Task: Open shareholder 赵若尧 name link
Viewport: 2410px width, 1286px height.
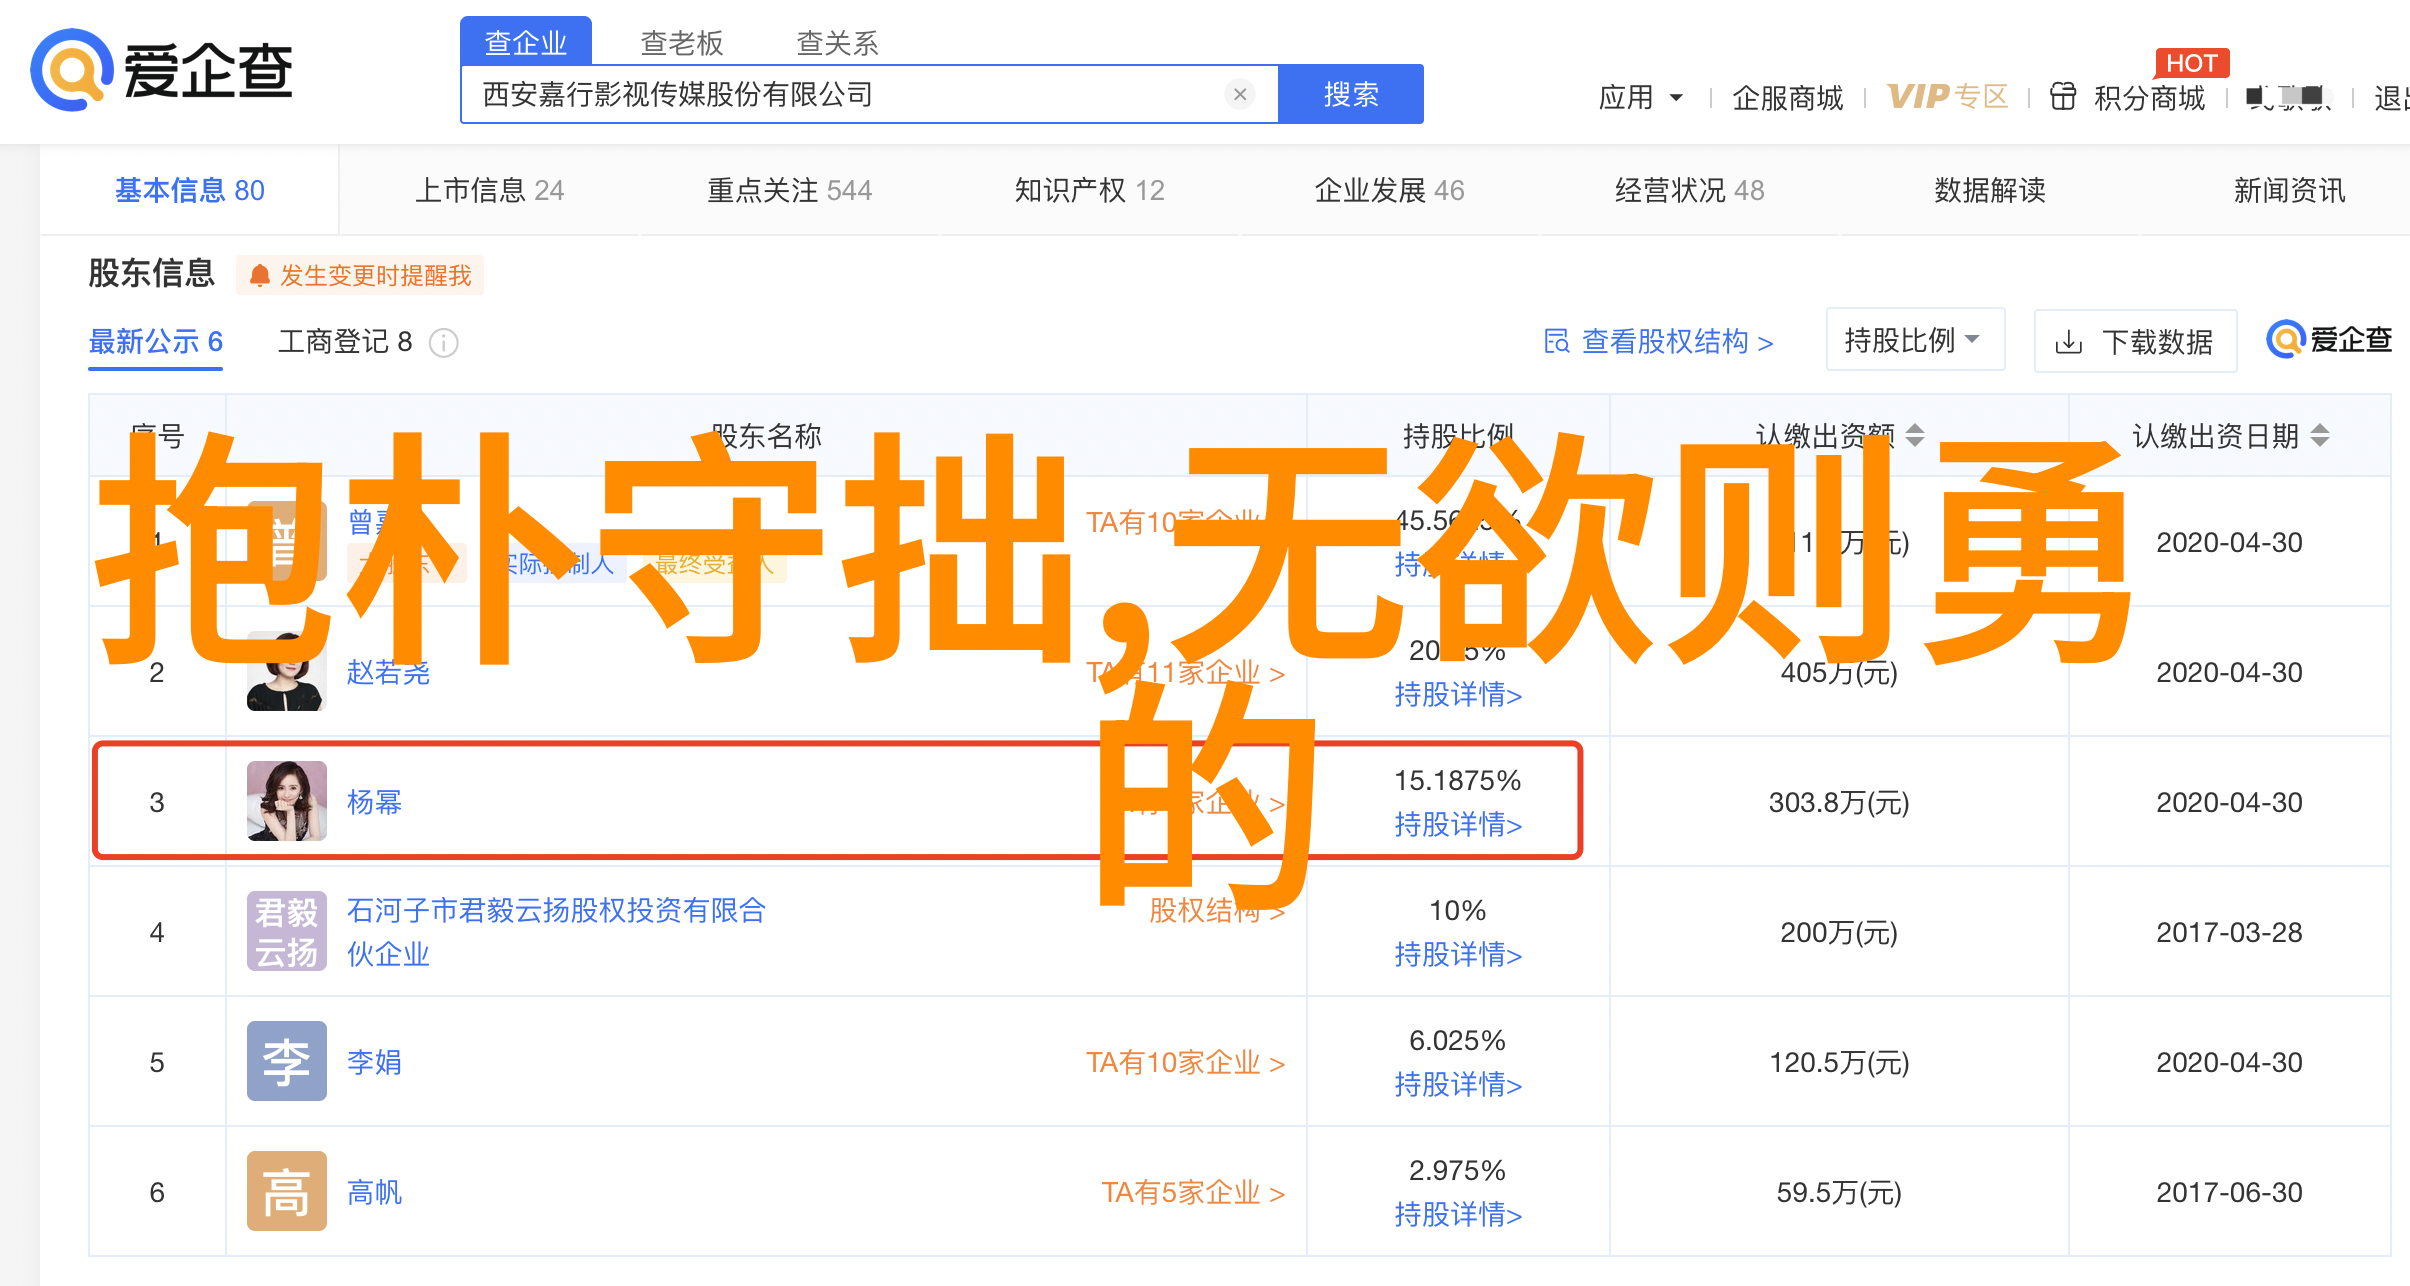Action: (388, 672)
